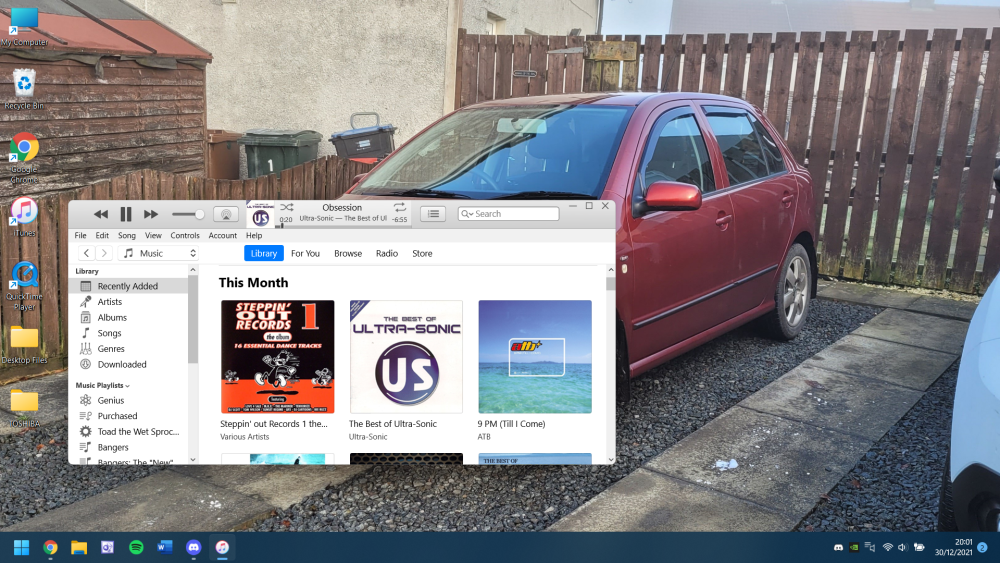
Task: Open Word from the taskbar
Action: coord(165,547)
